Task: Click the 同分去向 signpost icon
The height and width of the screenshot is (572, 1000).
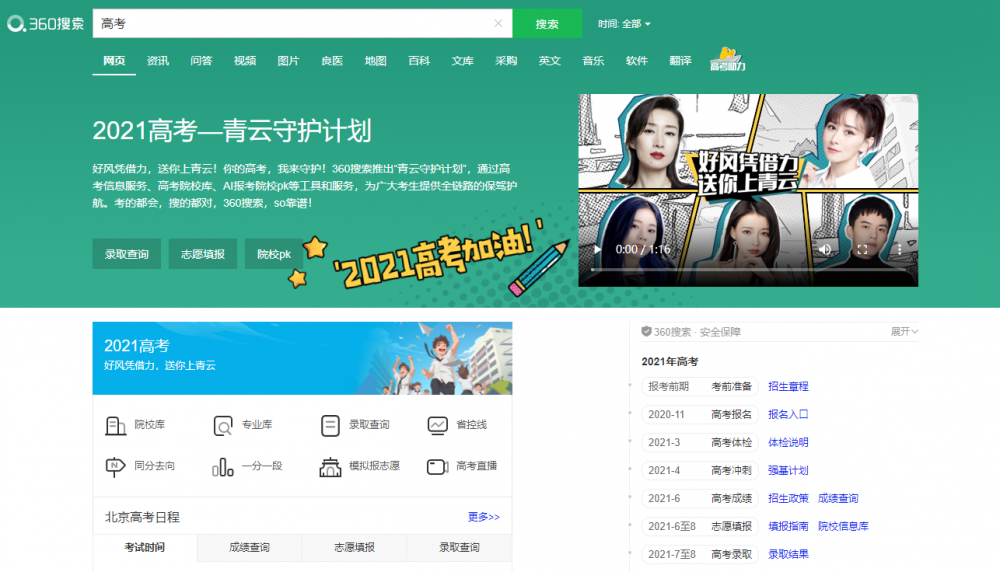Action: coord(115,466)
